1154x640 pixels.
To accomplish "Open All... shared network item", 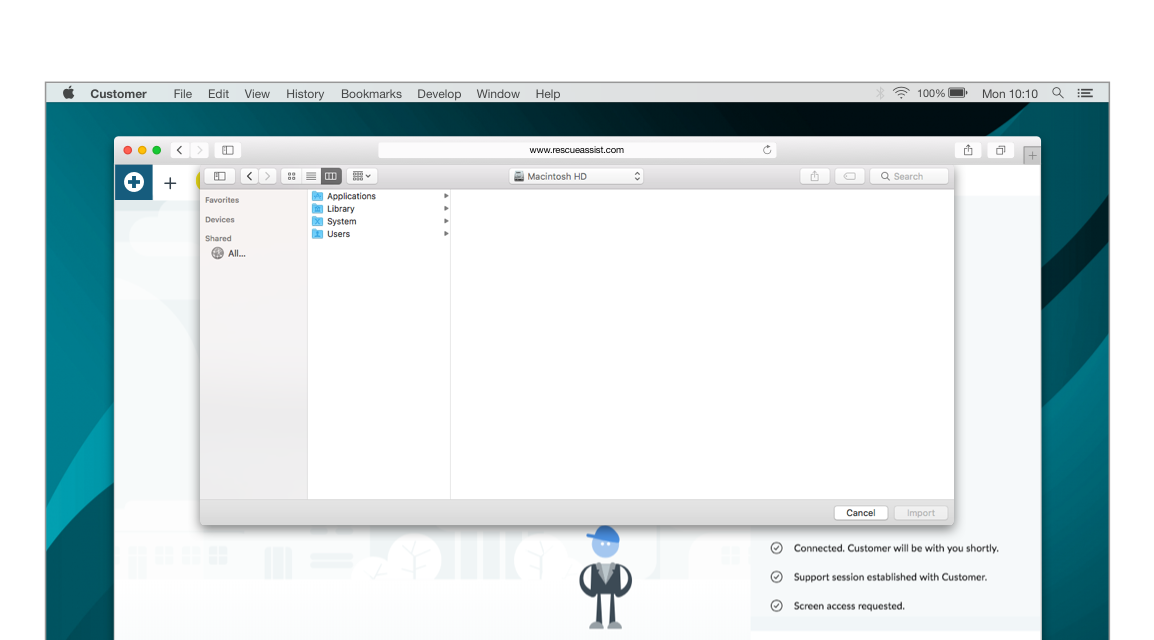I will (x=229, y=253).
